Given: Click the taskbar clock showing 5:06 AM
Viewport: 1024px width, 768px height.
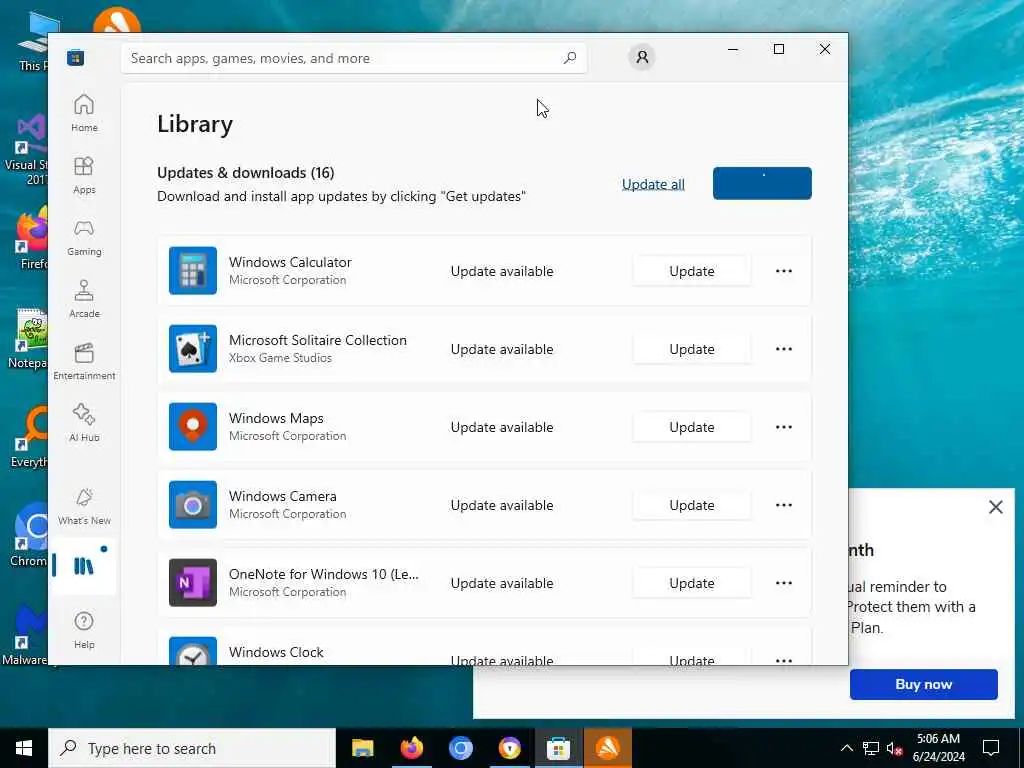Looking at the screenshot, I should 938,748.
